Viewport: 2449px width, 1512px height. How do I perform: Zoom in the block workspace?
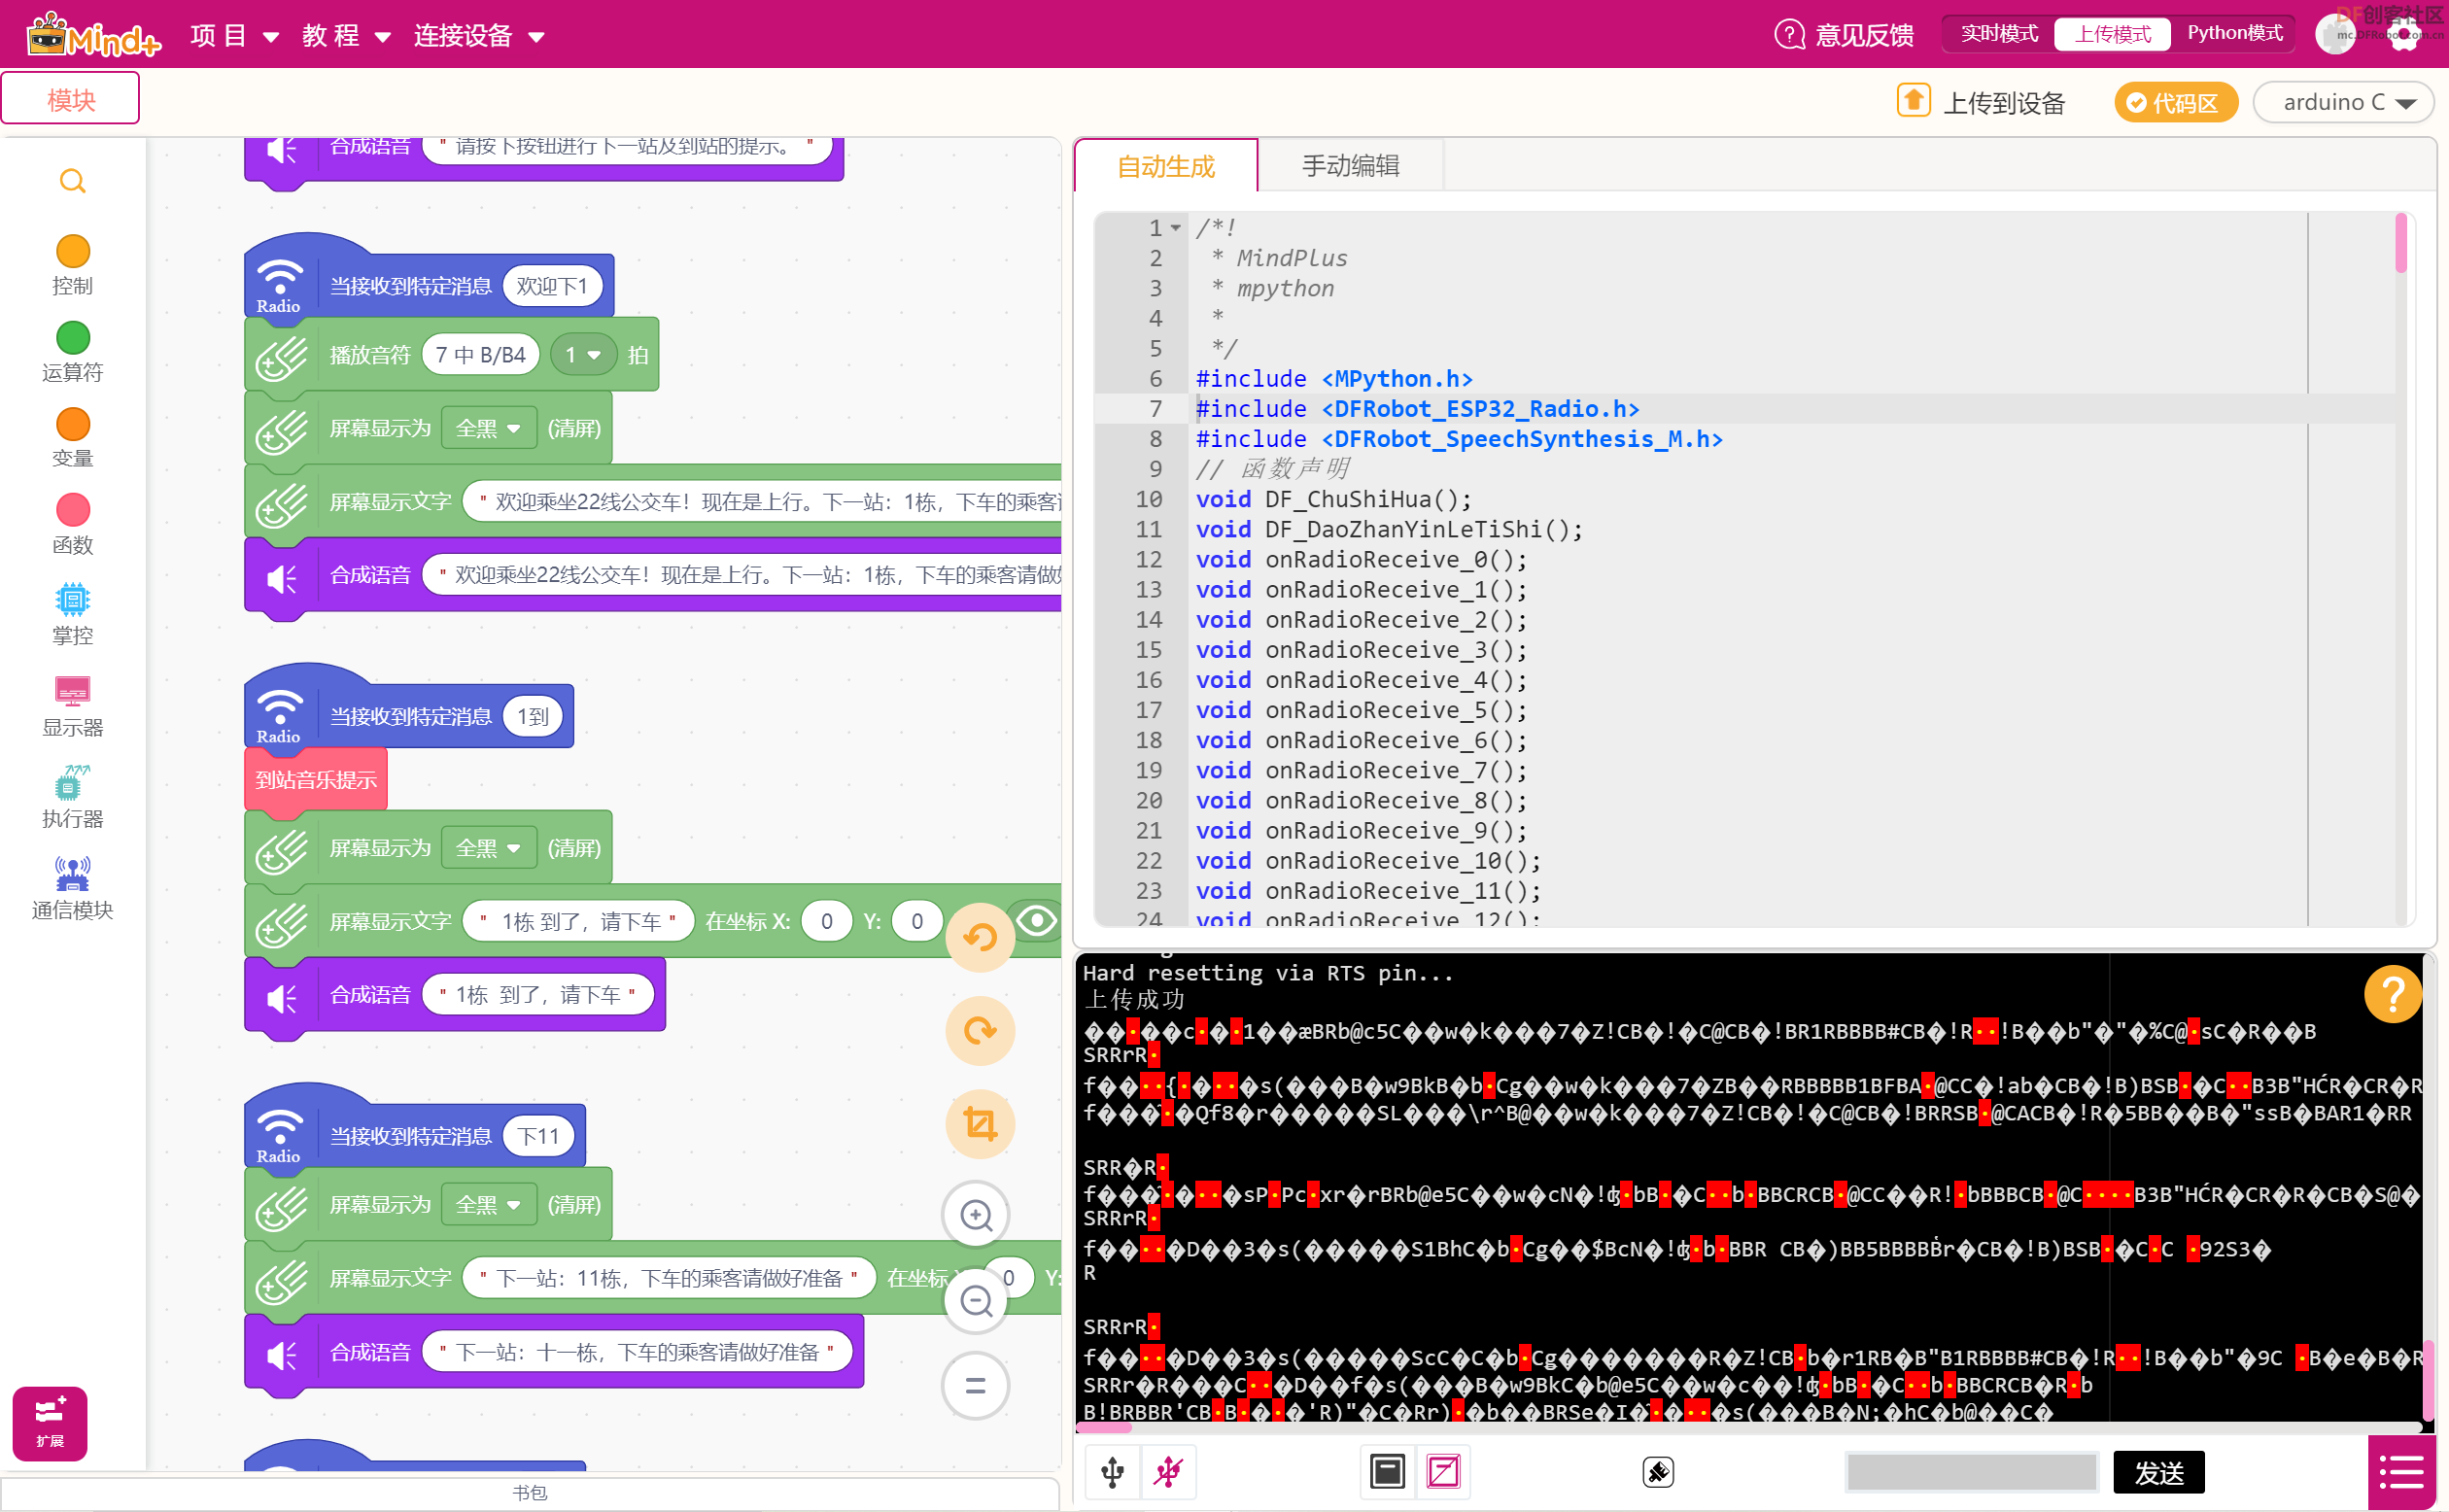pos(976,1215)
